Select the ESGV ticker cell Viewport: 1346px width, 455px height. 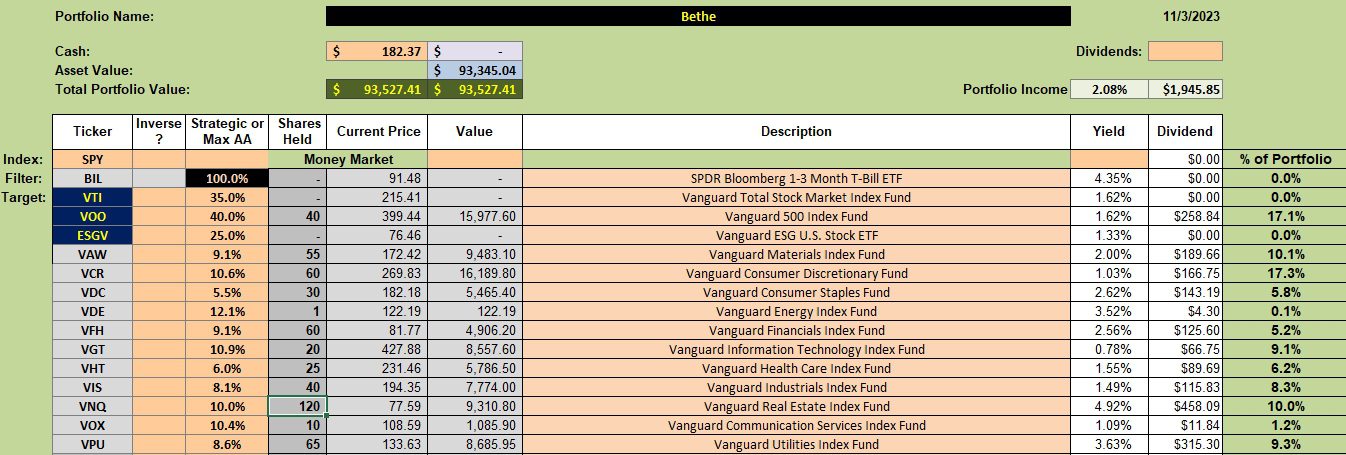point(93,235)
